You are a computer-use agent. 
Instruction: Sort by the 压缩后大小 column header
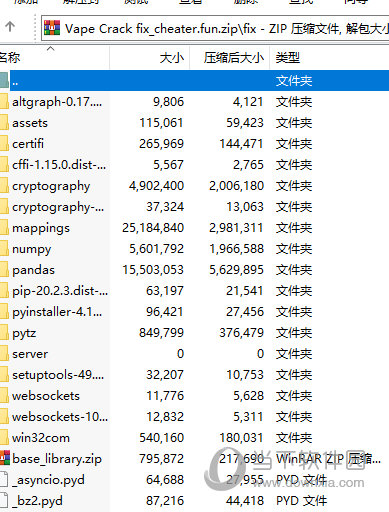(229, 58)
